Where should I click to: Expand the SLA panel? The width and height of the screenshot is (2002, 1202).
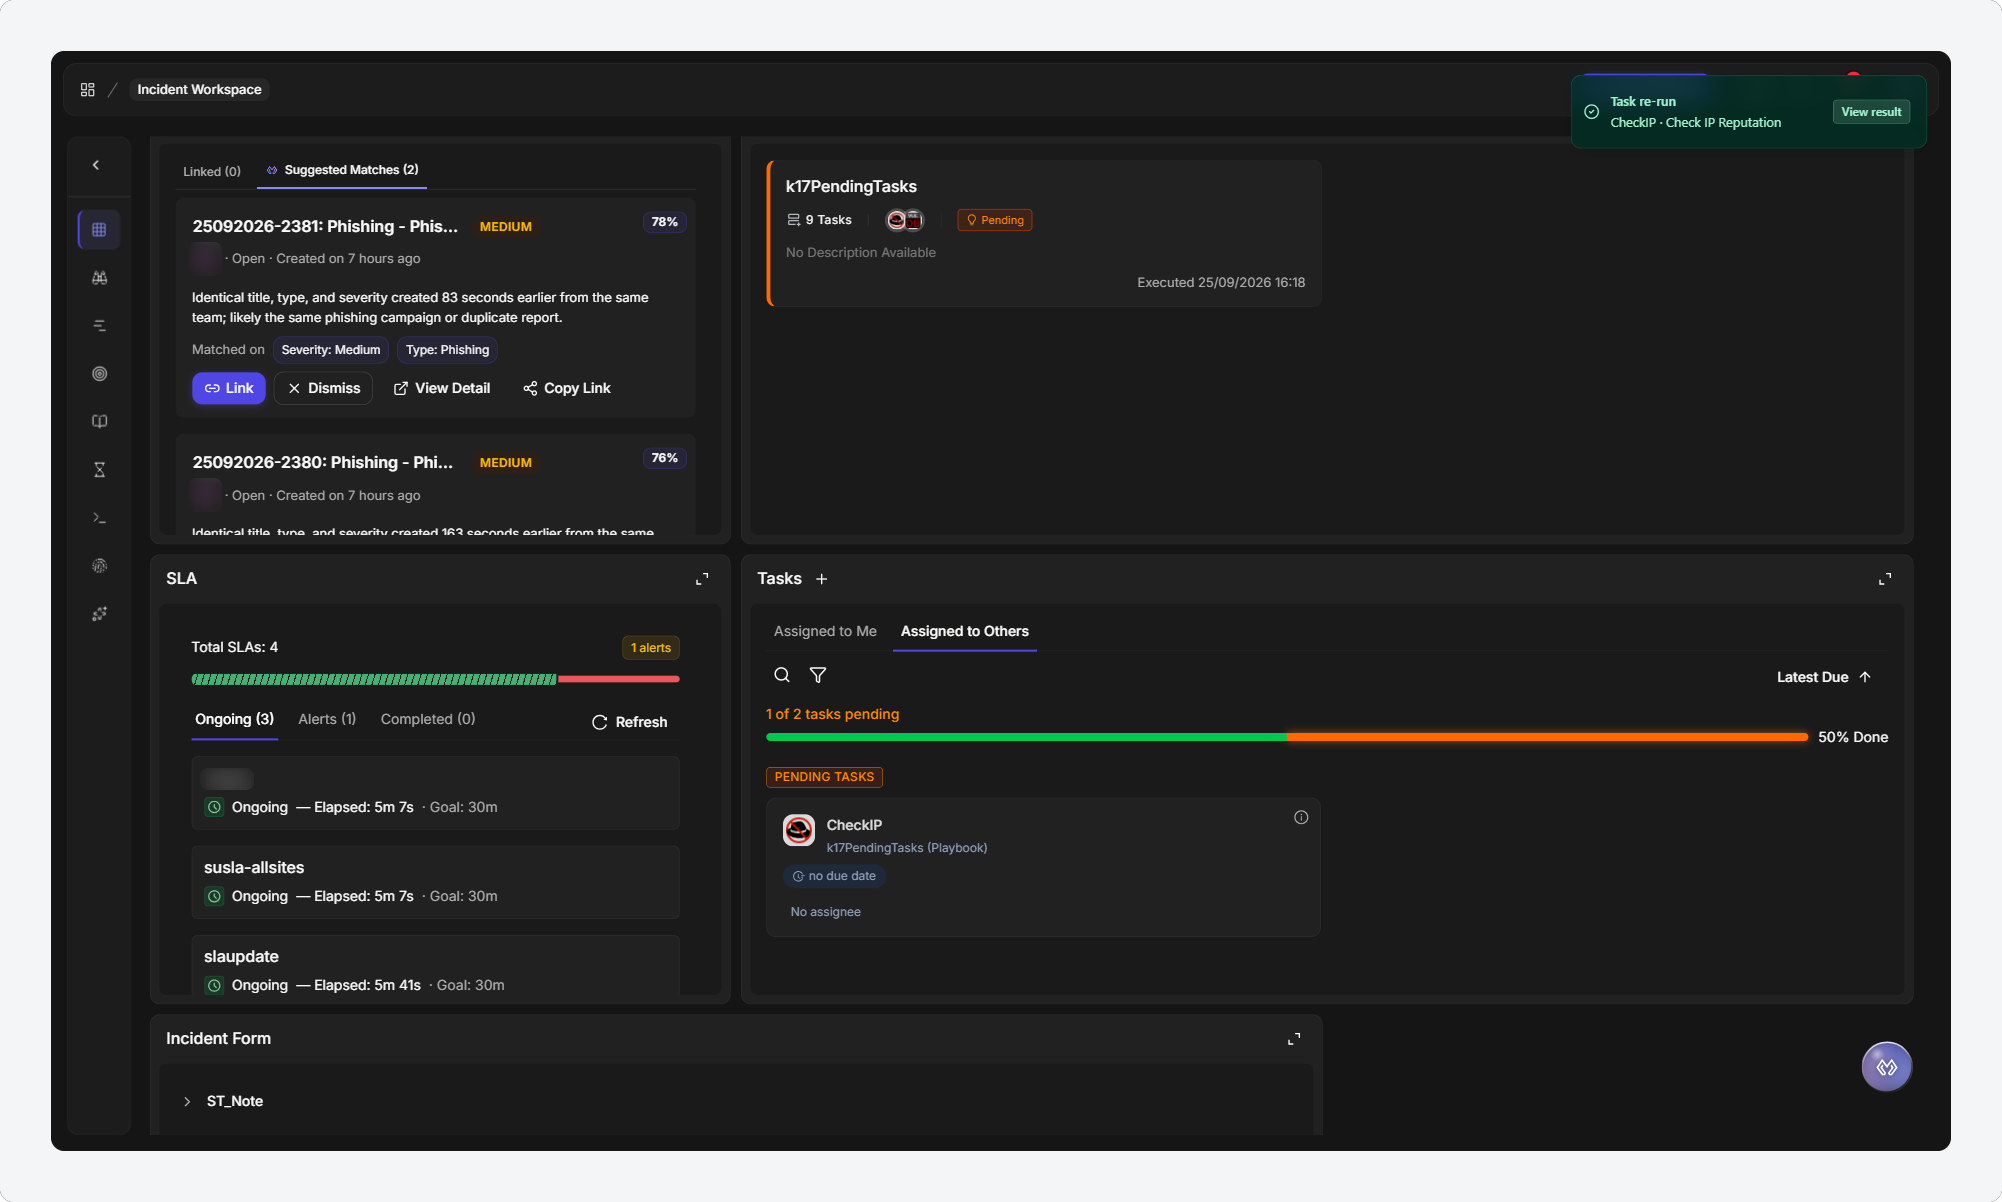point(702,579)
